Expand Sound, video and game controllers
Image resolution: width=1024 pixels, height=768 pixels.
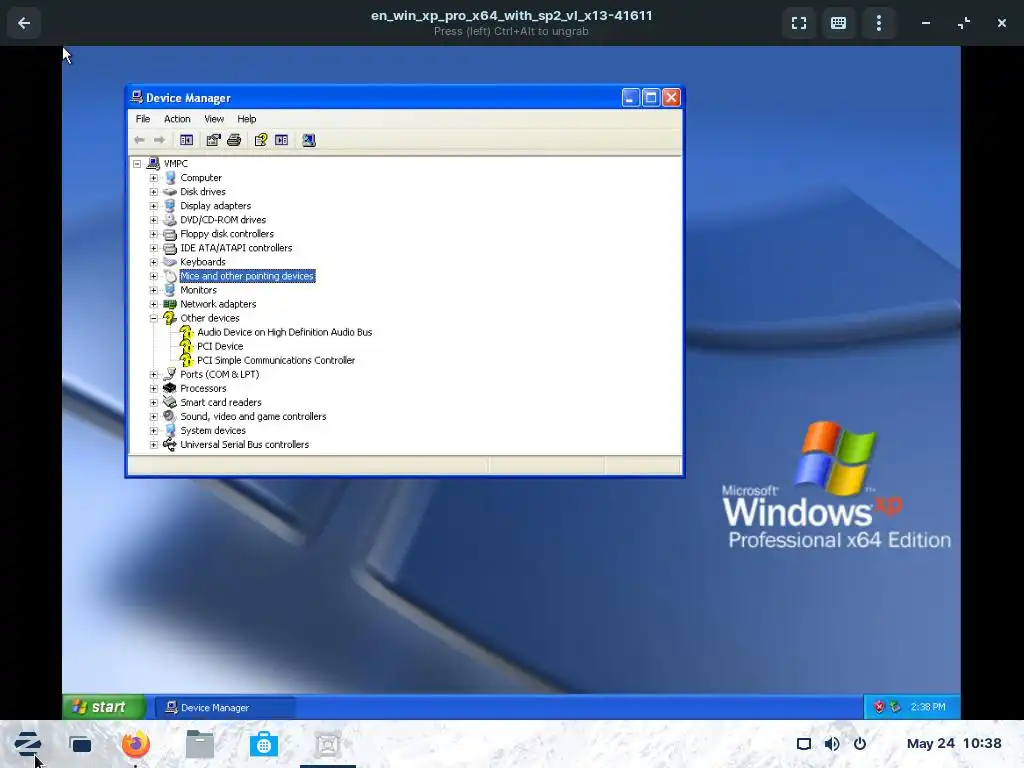[x=153, y=417]
